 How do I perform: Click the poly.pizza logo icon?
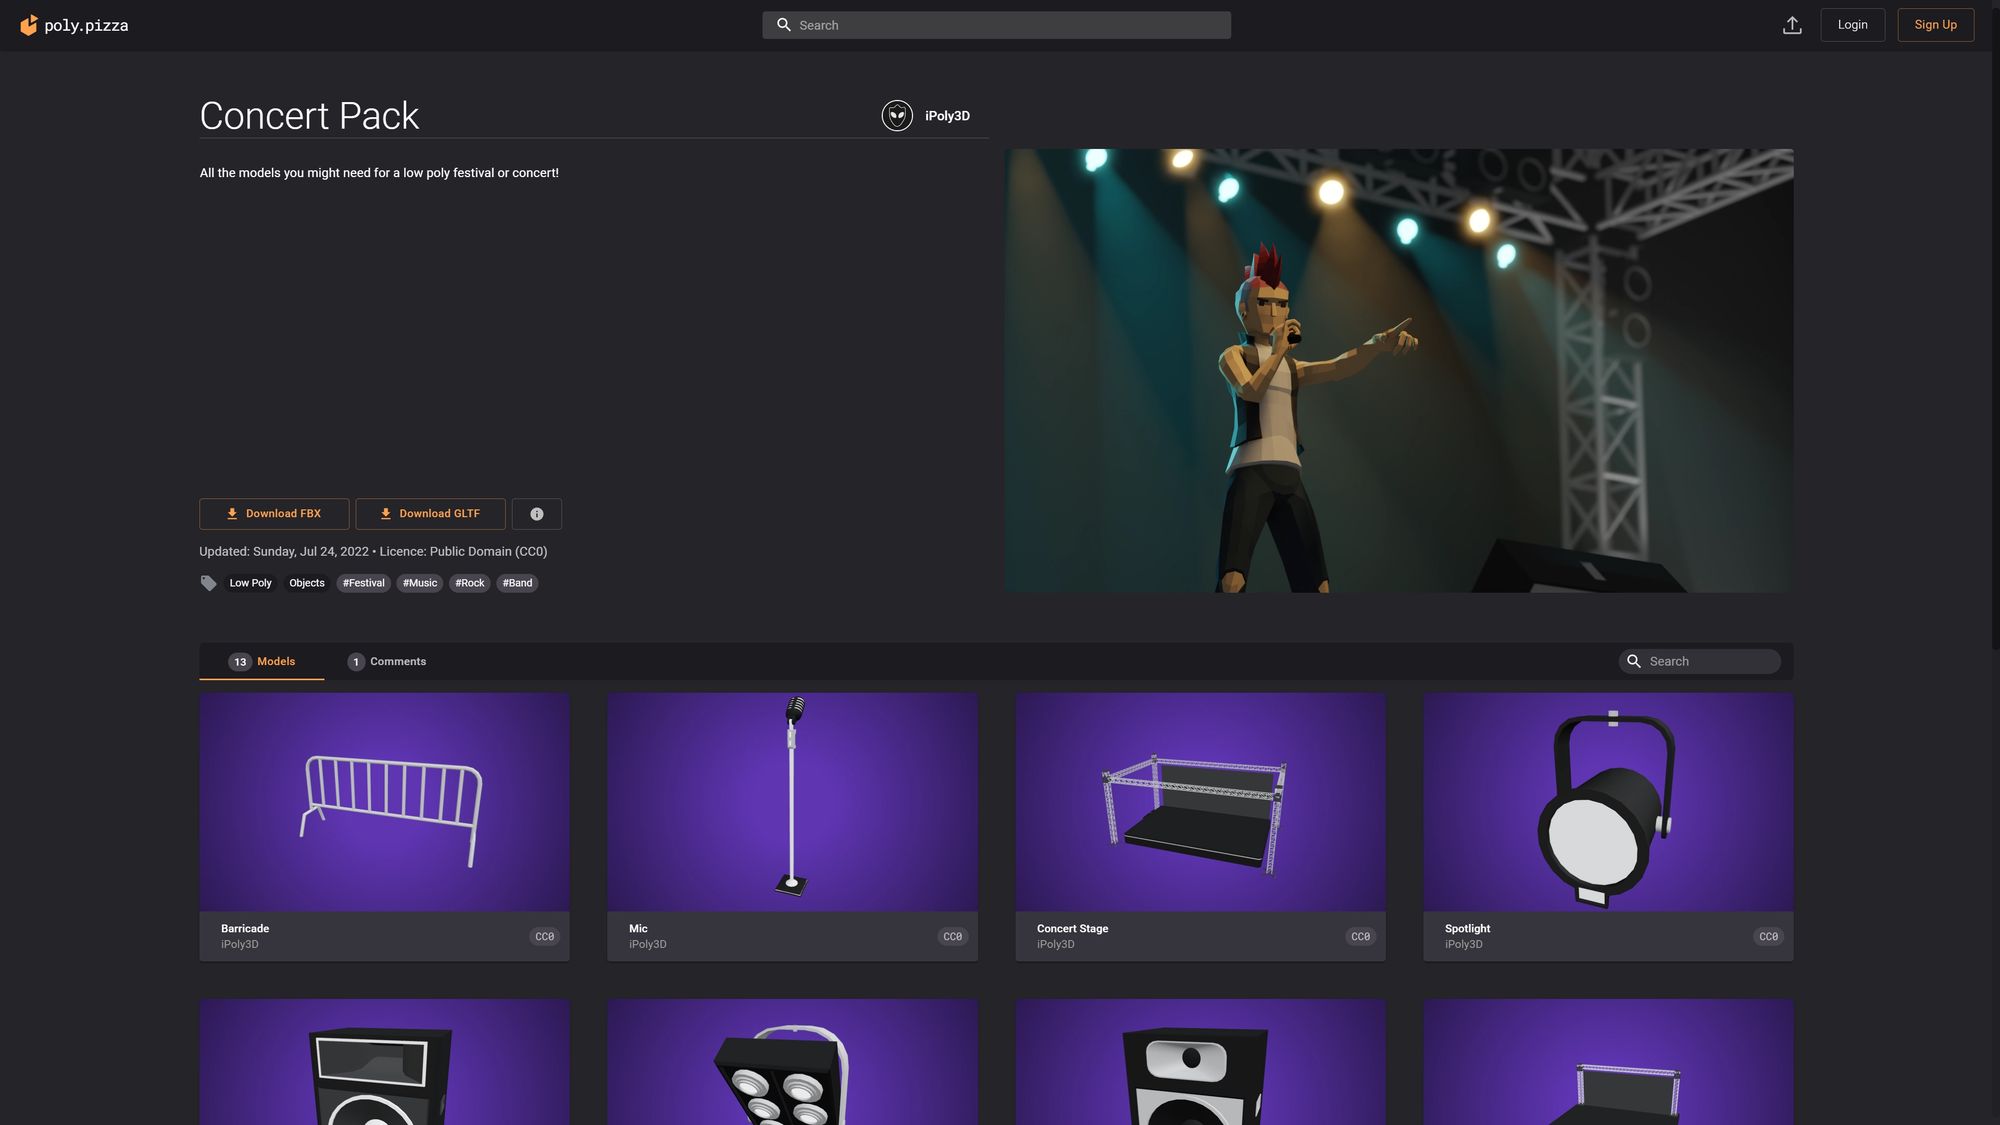click(29, 25)
